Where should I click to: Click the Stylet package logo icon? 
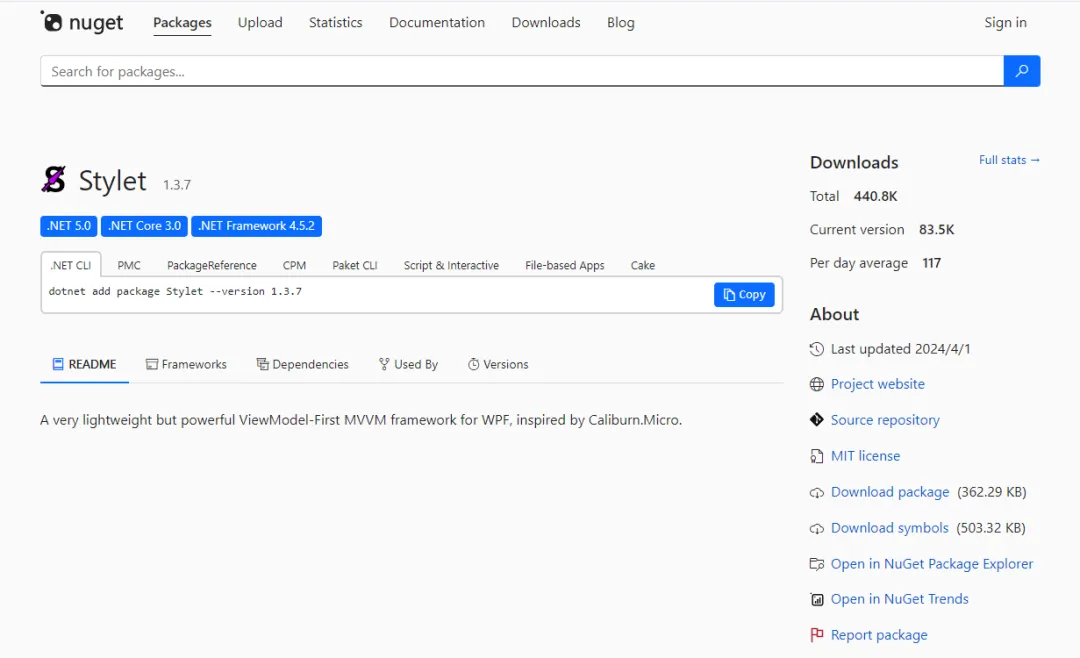pyautogui.click(x=54, y=180)
